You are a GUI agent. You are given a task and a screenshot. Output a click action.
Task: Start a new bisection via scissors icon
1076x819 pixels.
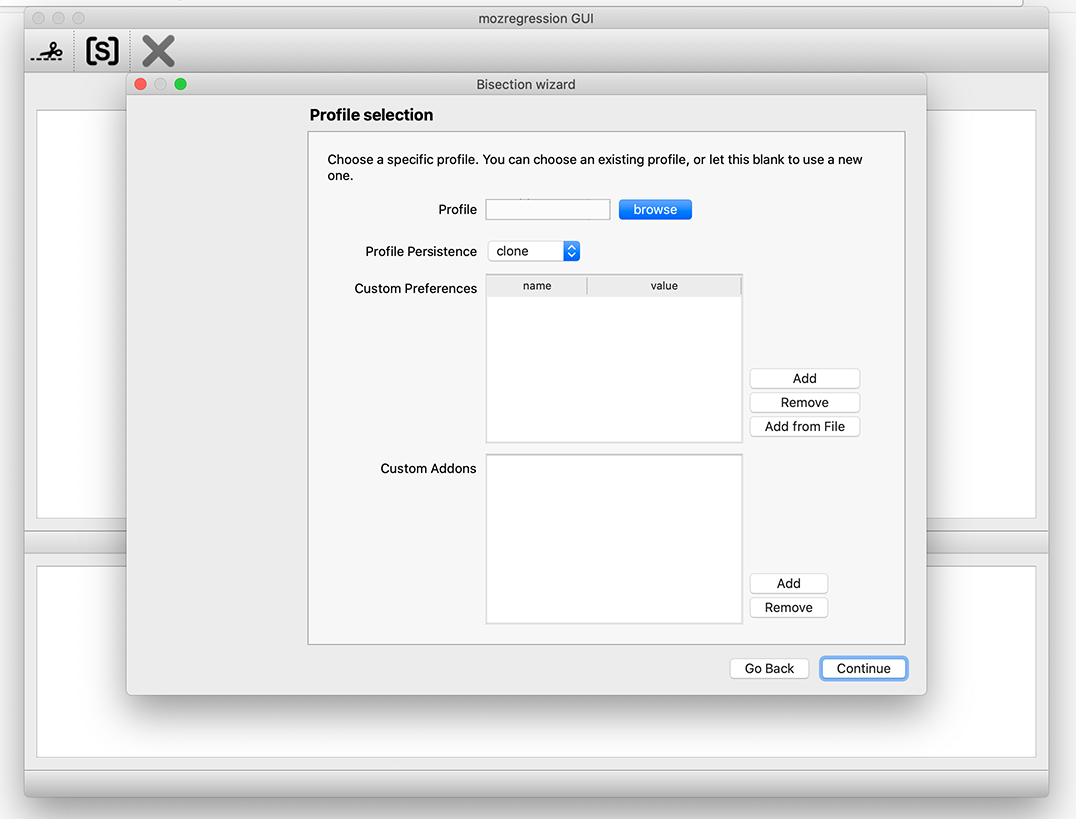(x=47, y=51)
